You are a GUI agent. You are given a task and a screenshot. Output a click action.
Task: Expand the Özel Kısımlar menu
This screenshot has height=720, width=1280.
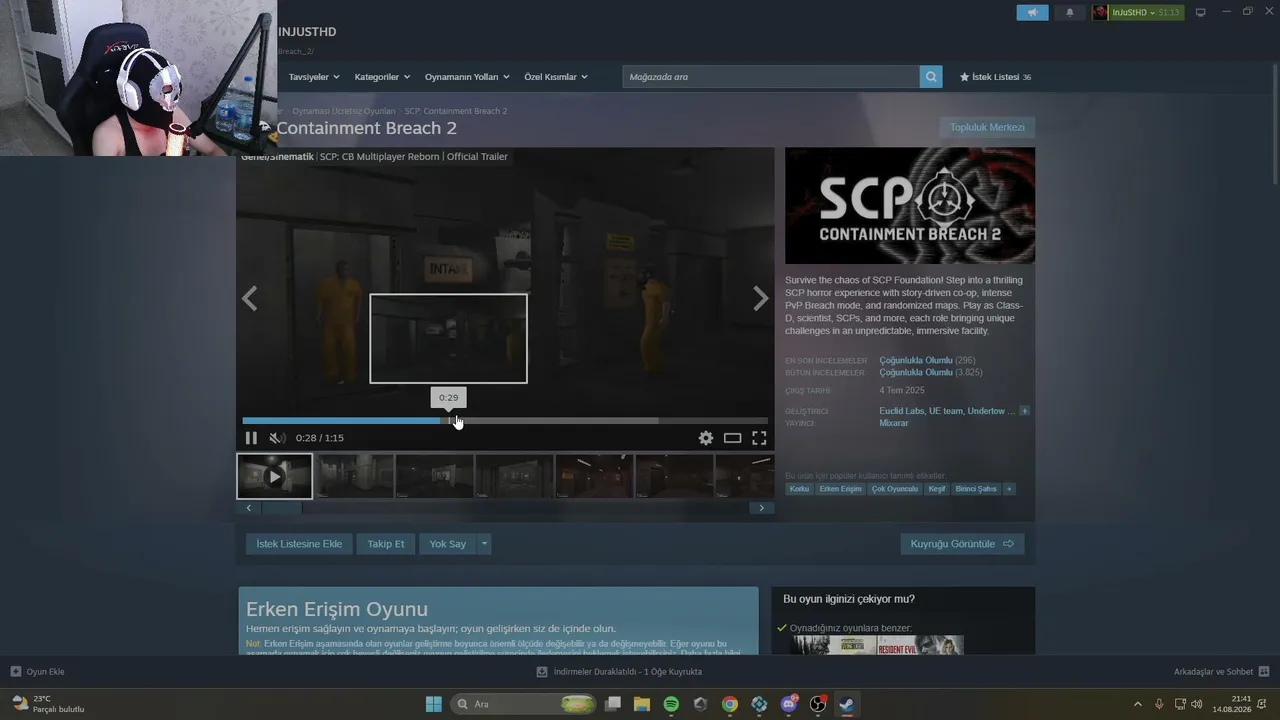pyautogui.click(x=556, y=77)
